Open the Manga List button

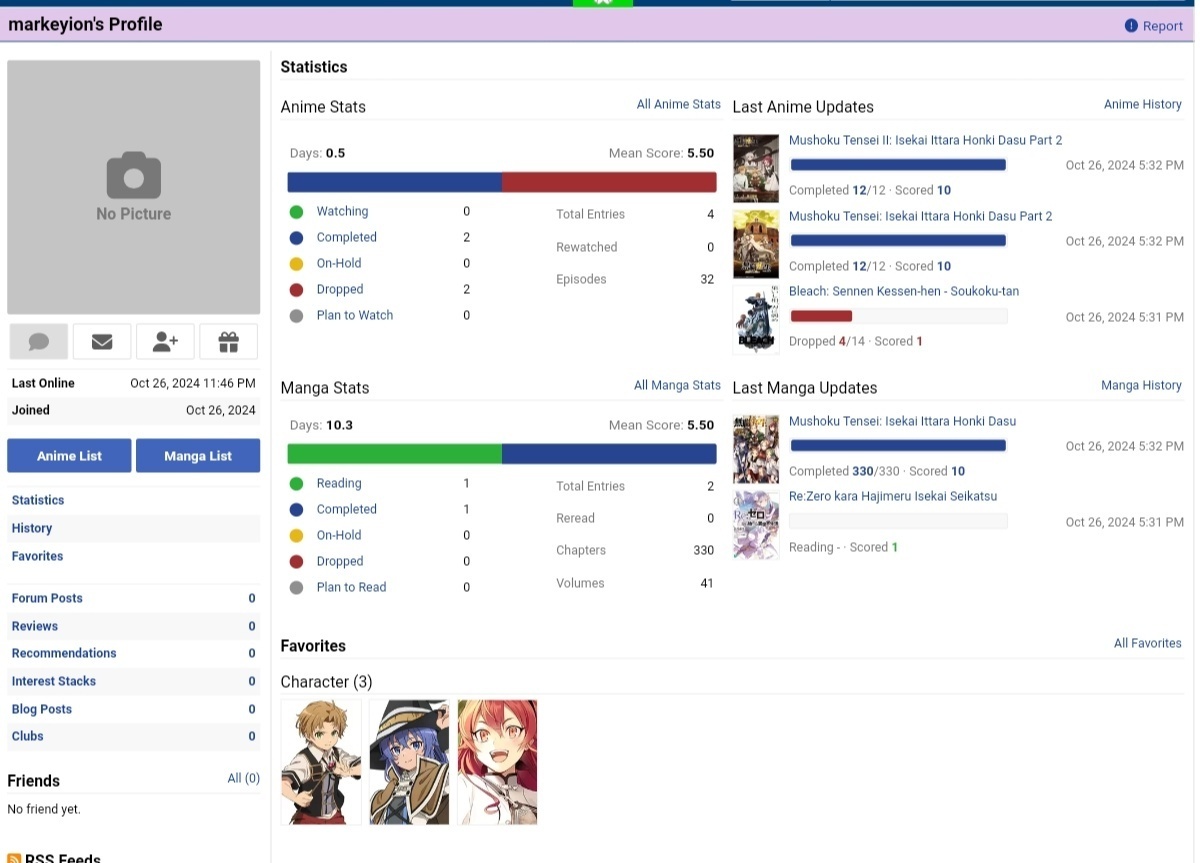tap(198, 456)
